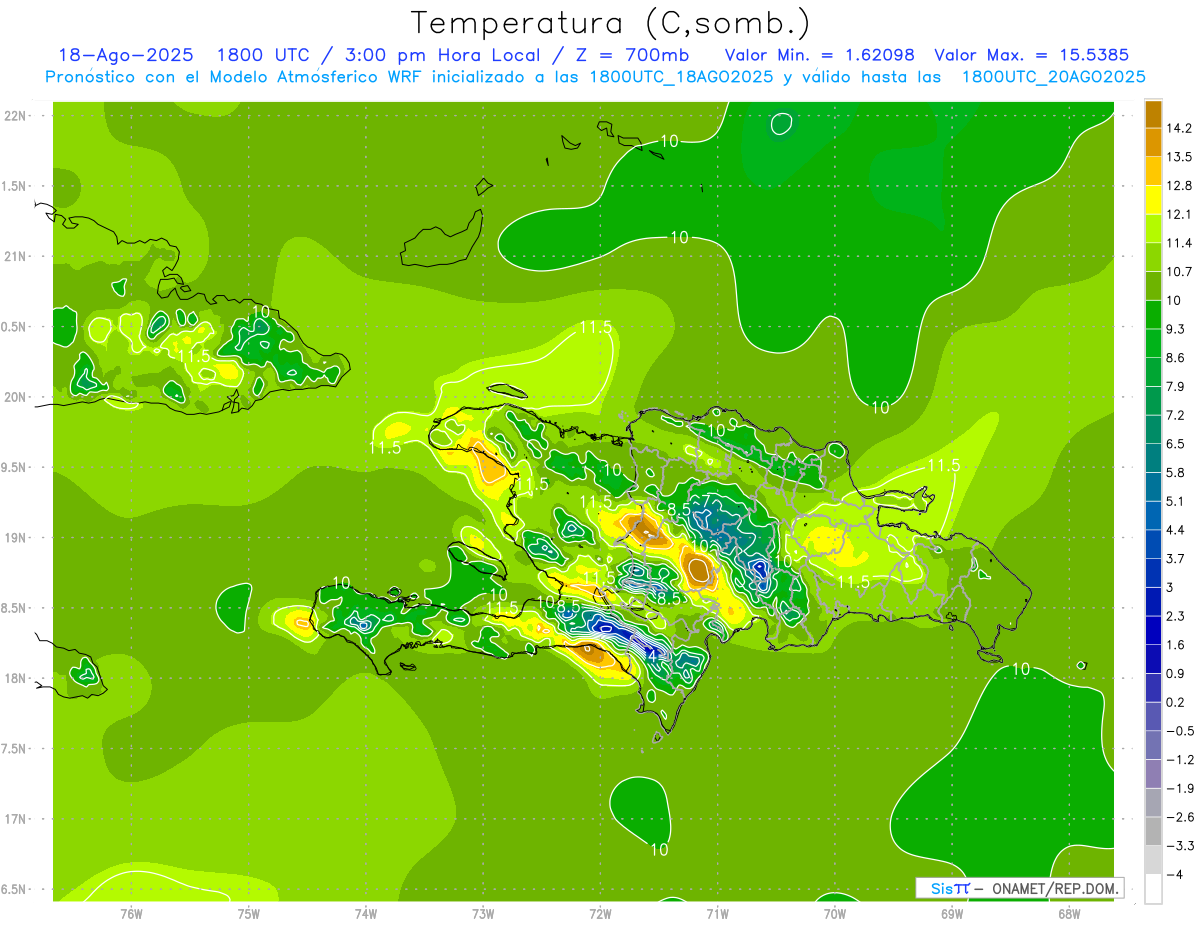The width and height of the screenshot is (1200, 927).
Task: Click the 22N latitude axis label
Action: point(16,115)
